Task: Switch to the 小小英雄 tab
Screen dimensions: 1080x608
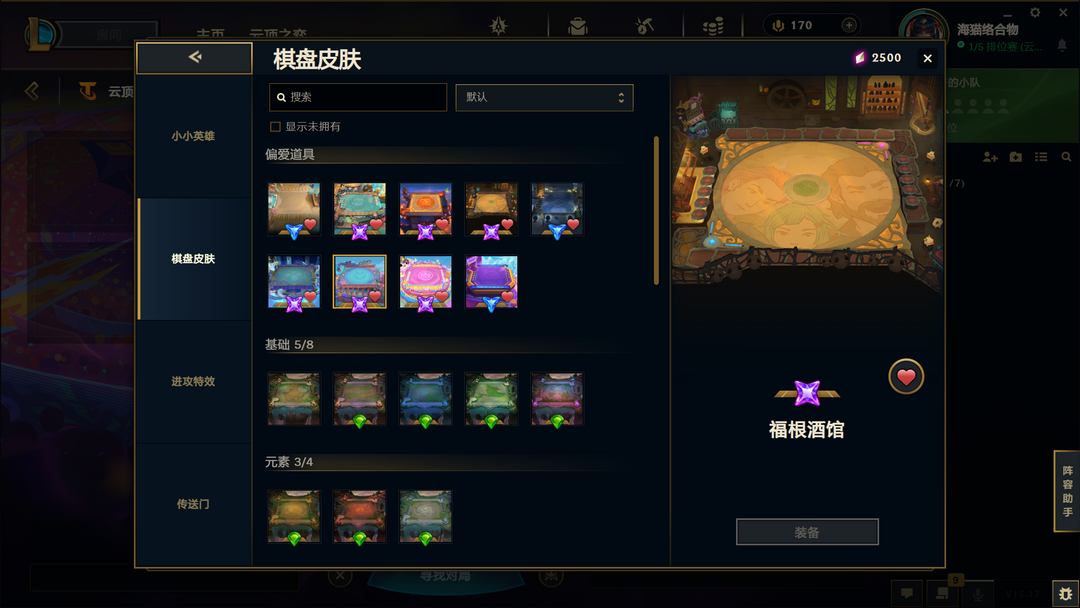Action: pyautogui.click(x=193, y=136)
